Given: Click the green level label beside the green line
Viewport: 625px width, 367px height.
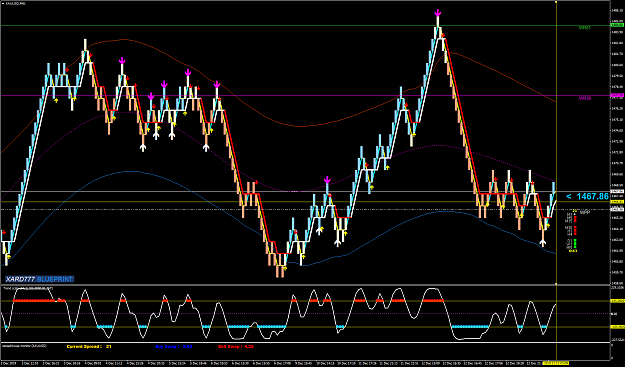Looking at the screenshot, I should click(585, 28).
